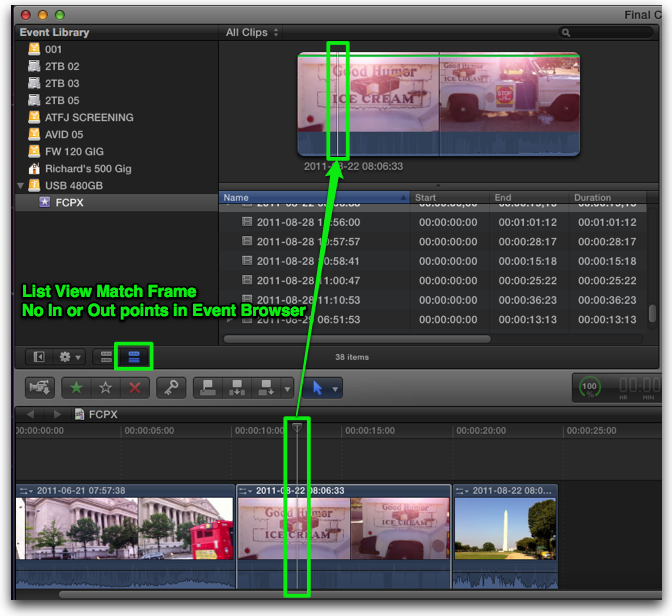Click the timeline horizontal scrollbar
Image resolution: width=672 pixels, height=616 pixels.
click(360, 595)
